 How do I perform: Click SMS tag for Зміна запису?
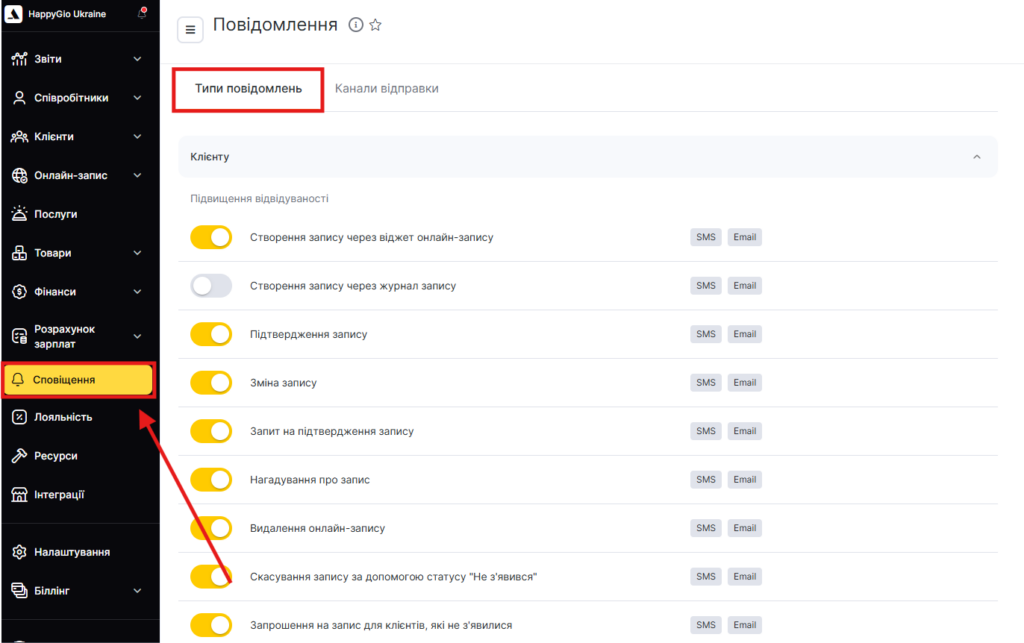706,383
